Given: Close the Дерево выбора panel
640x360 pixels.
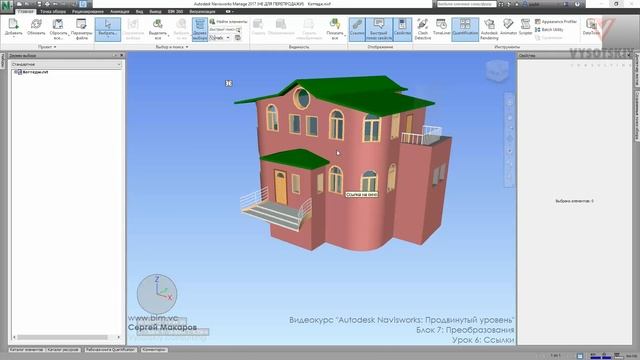Looking at the screenshot, I should (122, 56).
